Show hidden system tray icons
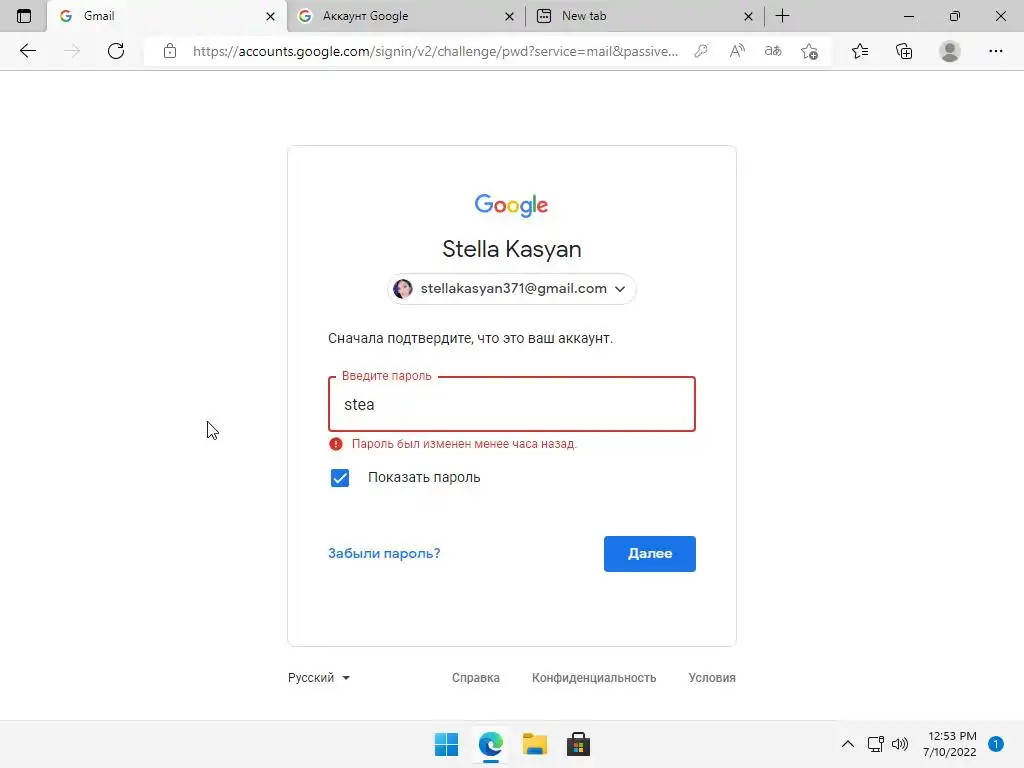This screenshot has width=1024, height=768. coord(848,744)
